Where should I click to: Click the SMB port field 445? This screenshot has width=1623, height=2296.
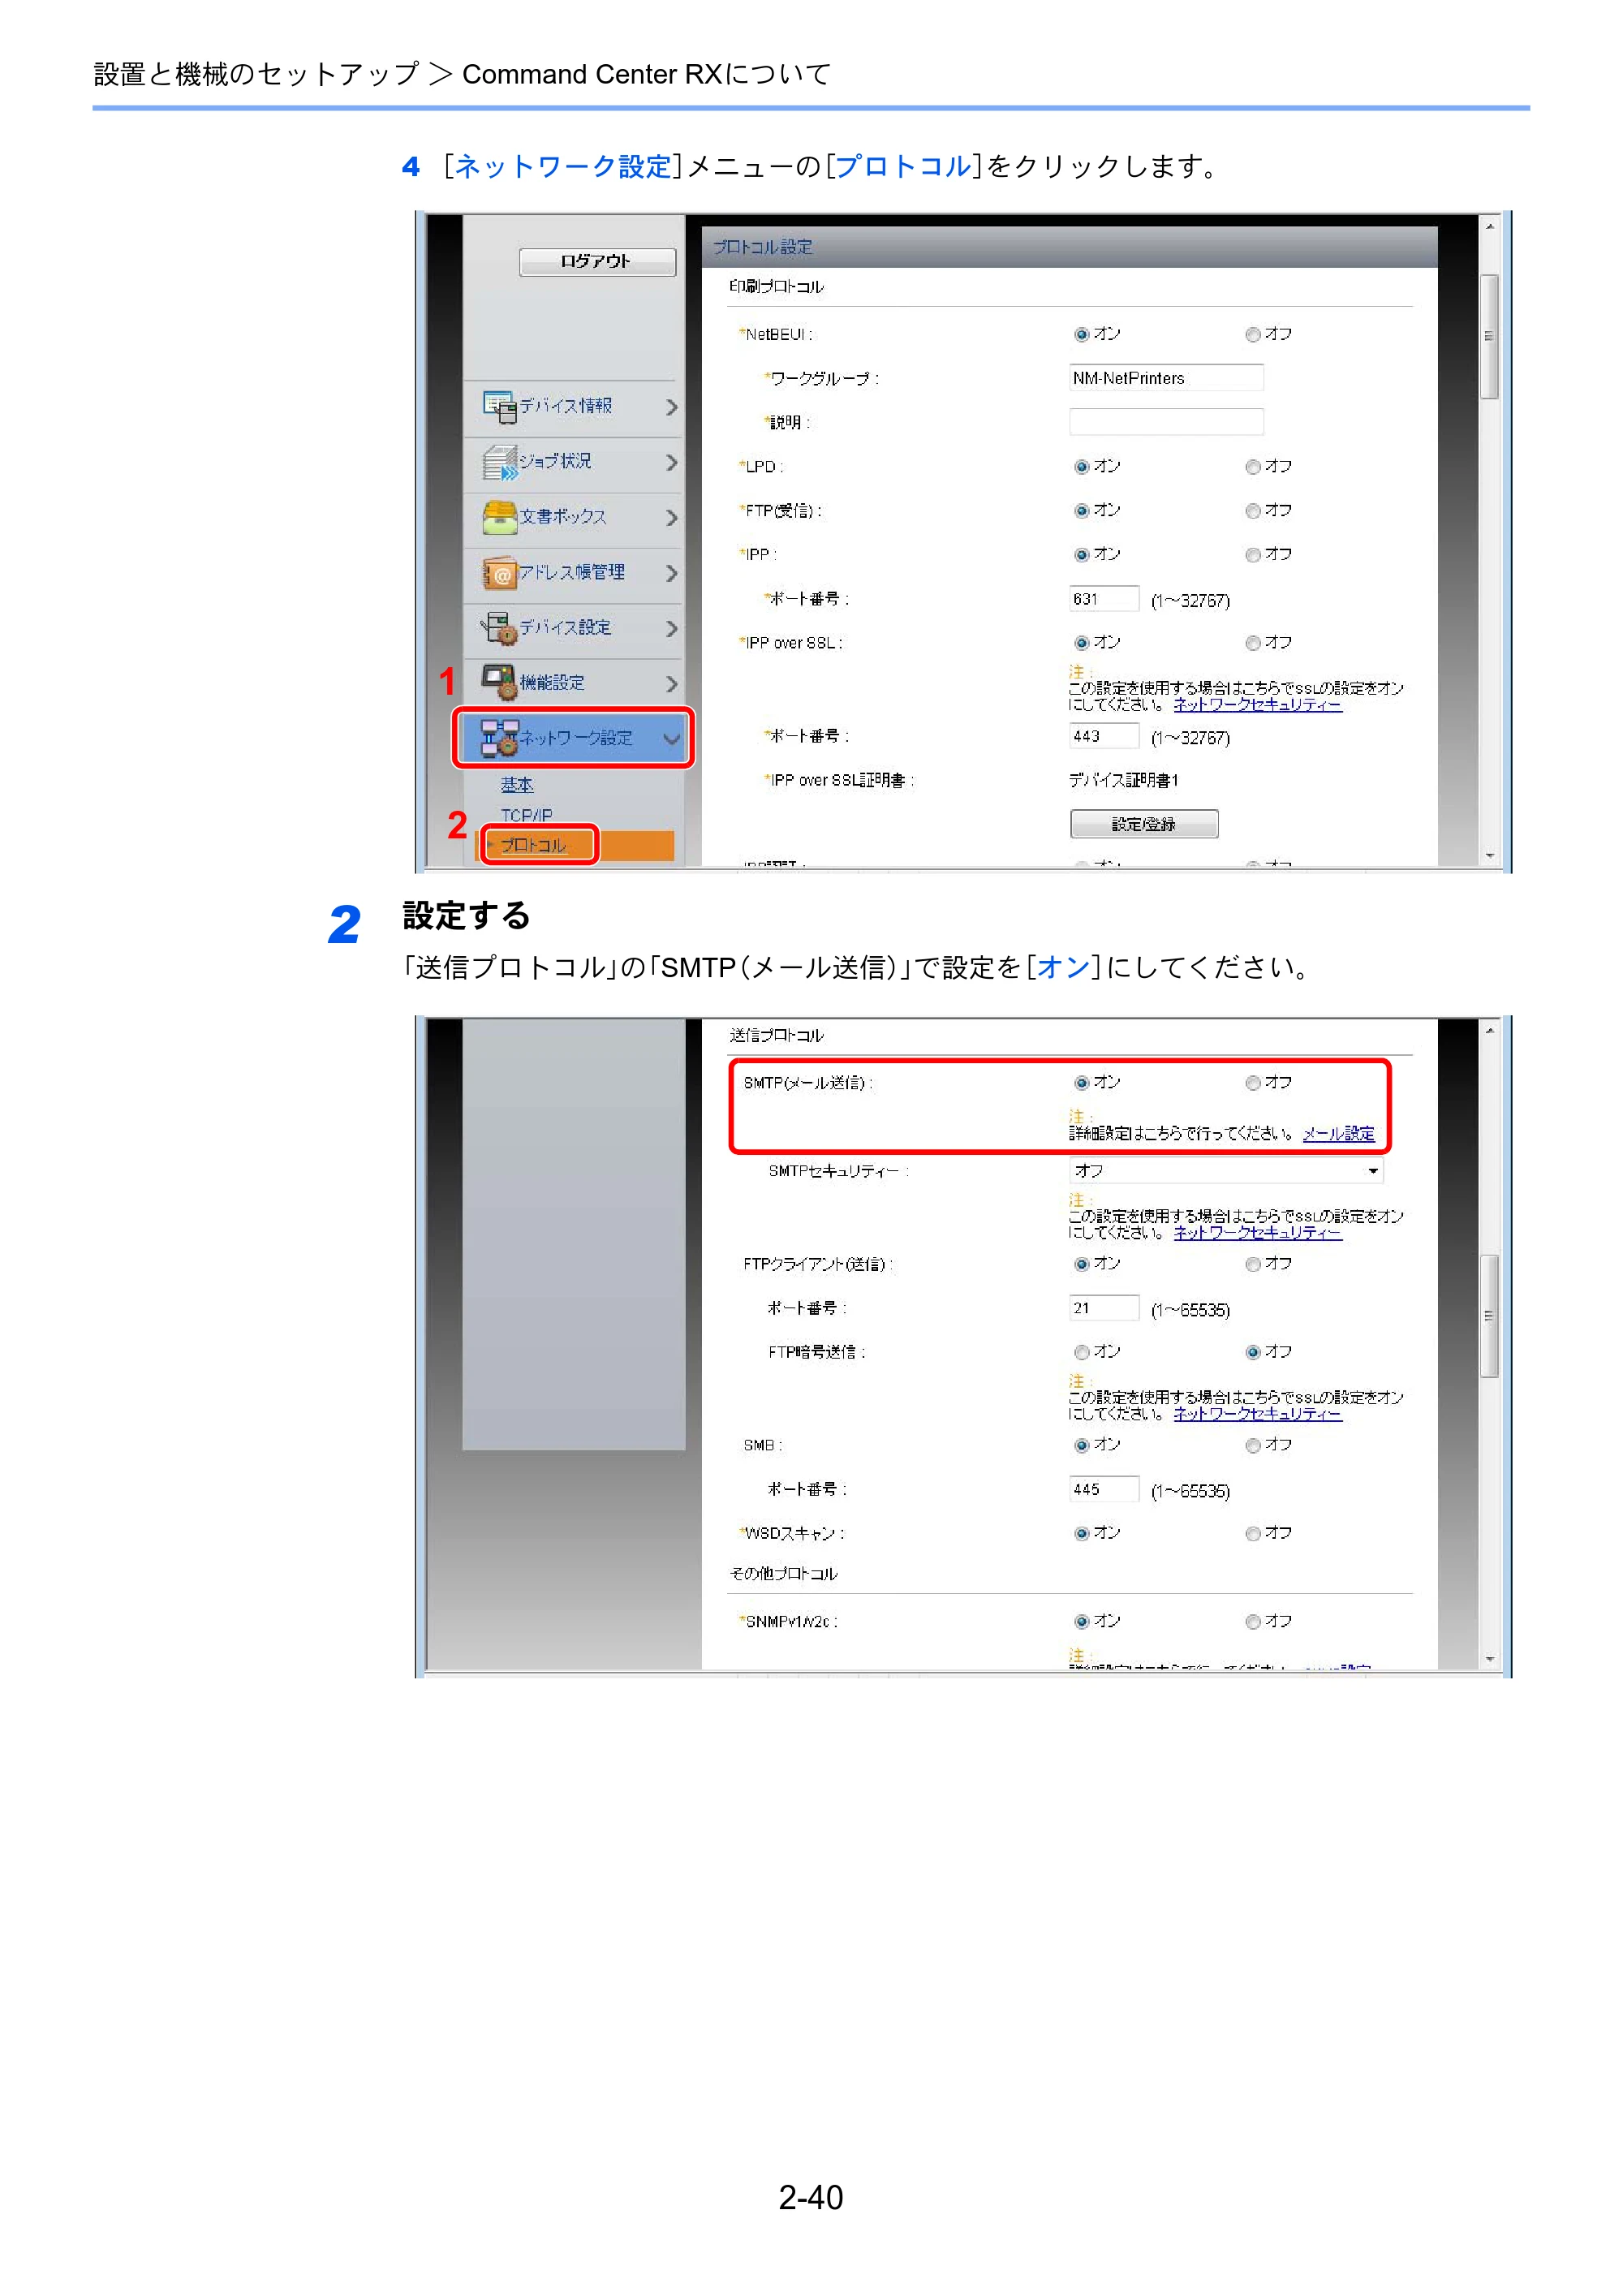pyautogui.click(x=1104, y=1489)
